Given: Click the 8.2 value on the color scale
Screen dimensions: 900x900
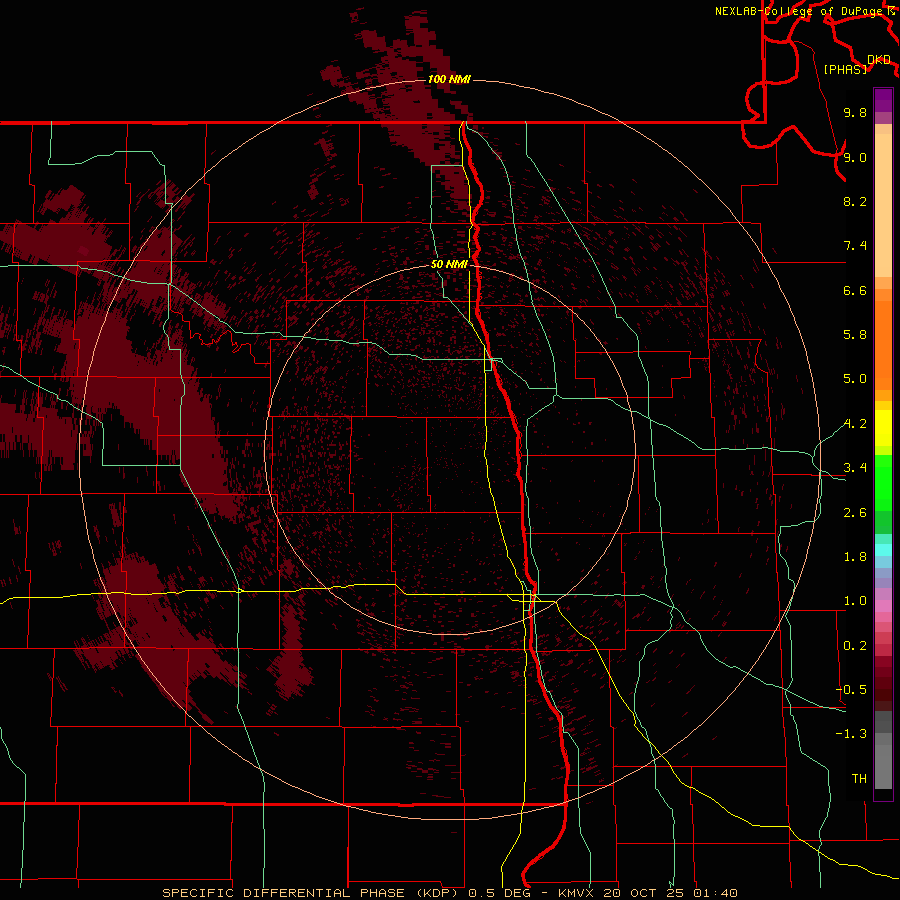Looking at the screenshot, I should (x=855, y=201).
